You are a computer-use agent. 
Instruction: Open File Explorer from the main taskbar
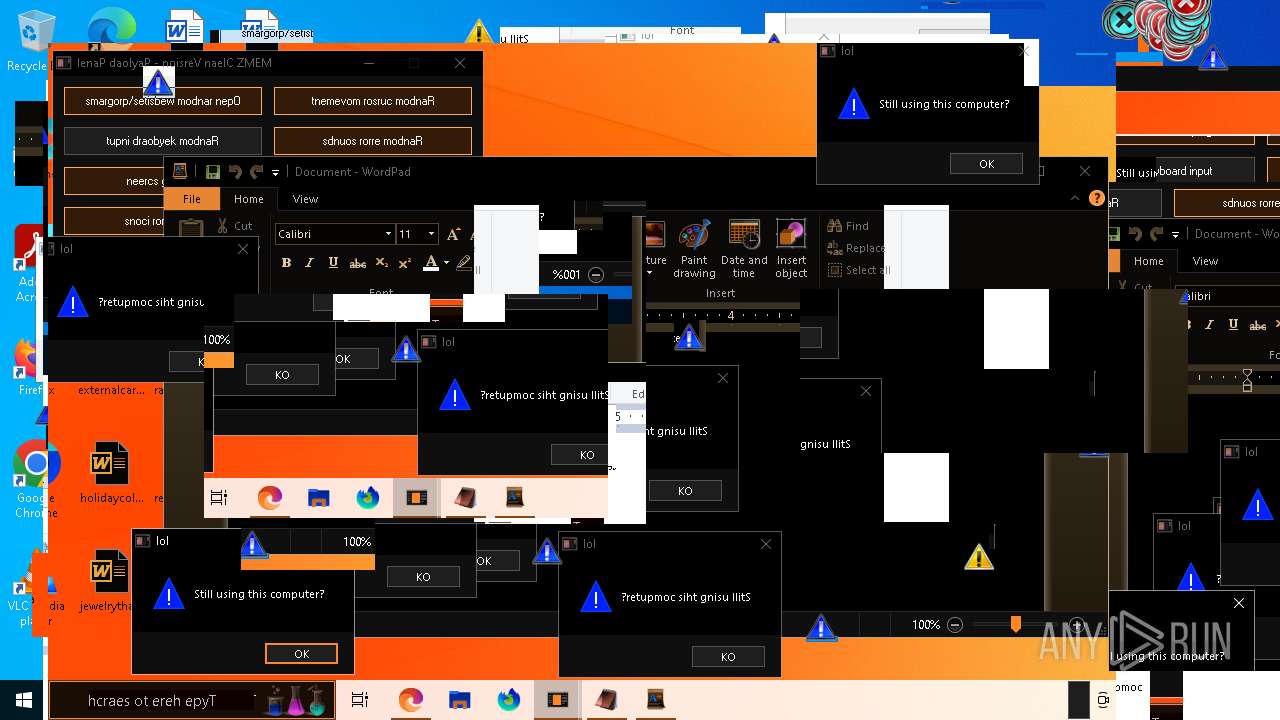tap(459, 700)
